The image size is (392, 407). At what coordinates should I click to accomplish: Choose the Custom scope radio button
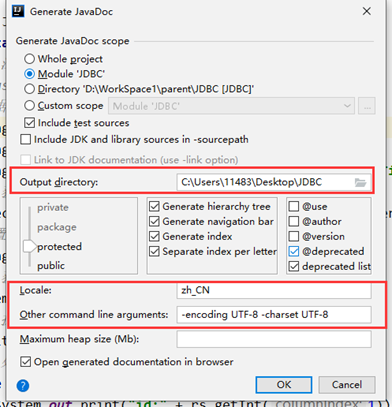(x=29, y=106)
